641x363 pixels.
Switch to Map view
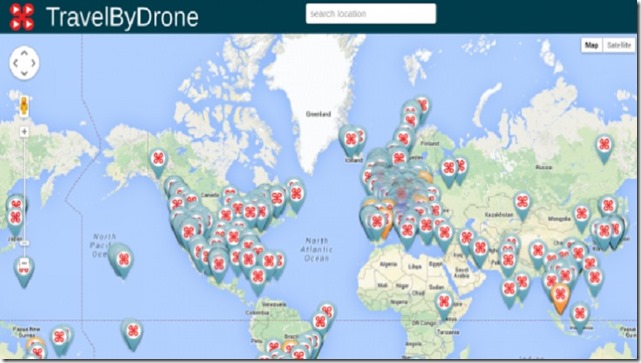pos(592,45)
